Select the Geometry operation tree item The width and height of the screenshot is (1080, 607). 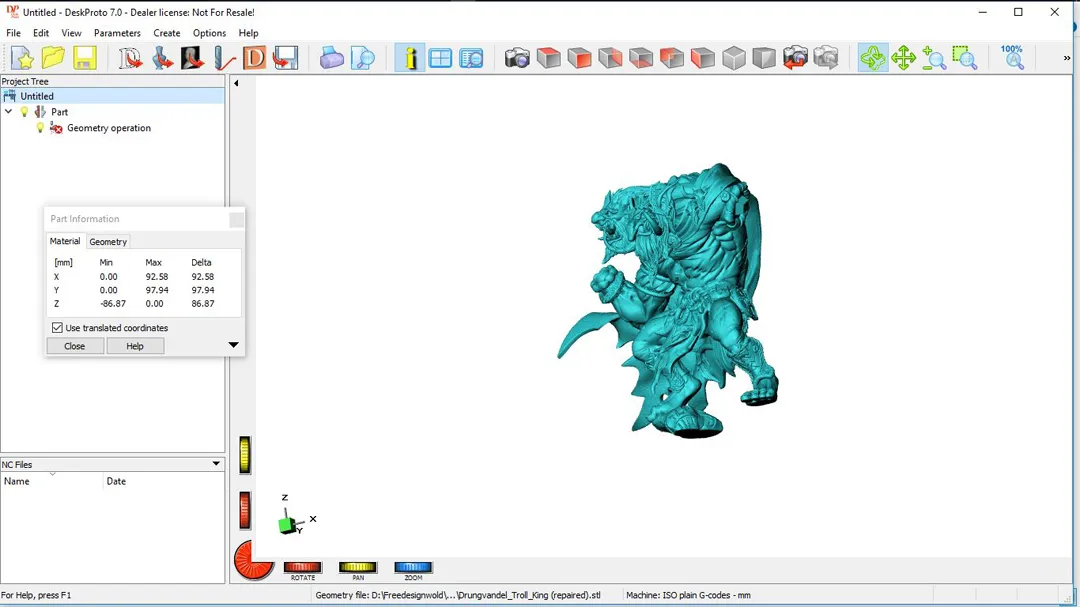[109, 128]
